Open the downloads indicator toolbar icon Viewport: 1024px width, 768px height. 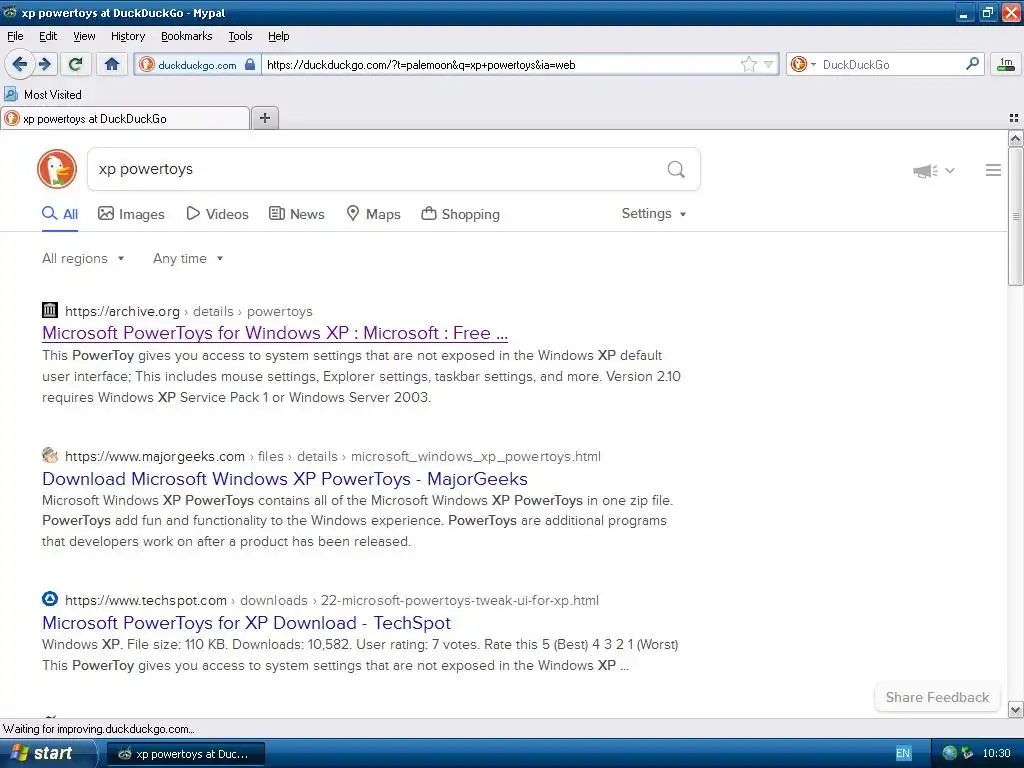click(1006, 64)
